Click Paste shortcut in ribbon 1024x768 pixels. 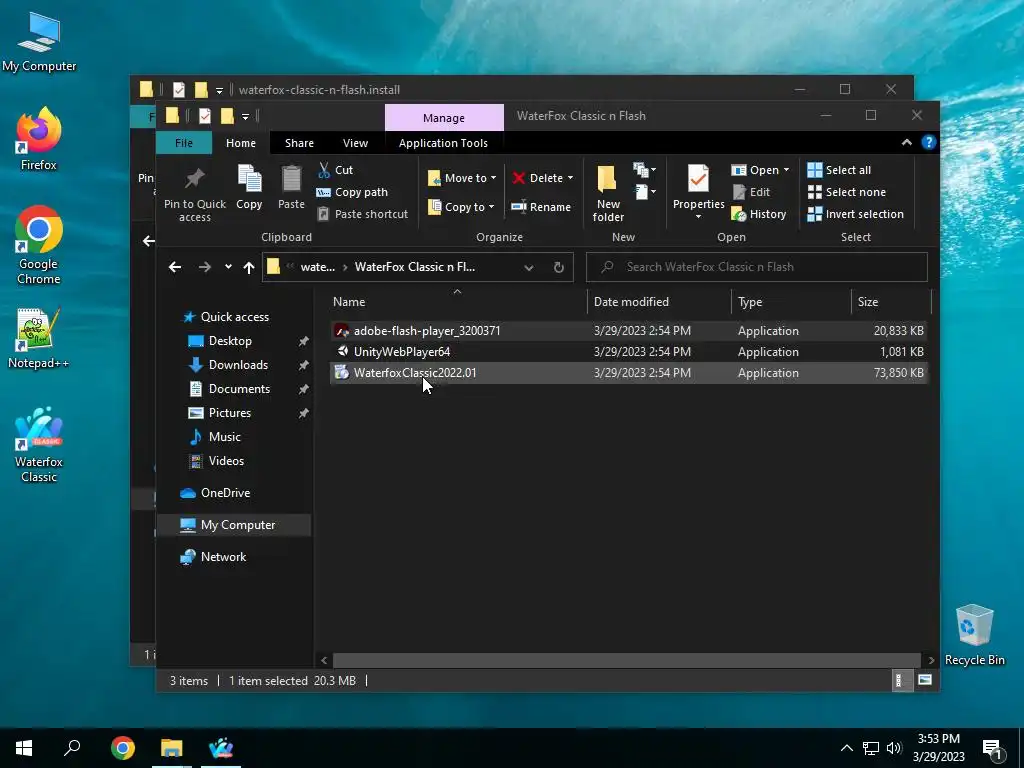(363, 214)
